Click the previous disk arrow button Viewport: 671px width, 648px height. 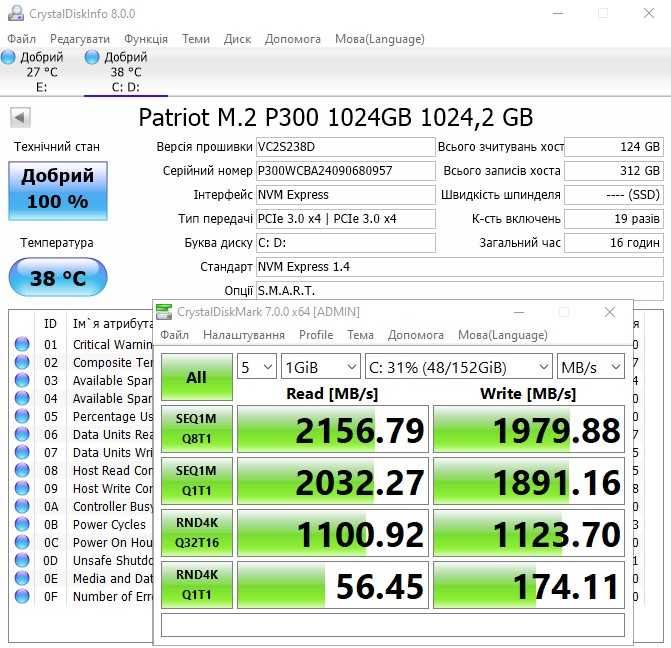point(20,117)
